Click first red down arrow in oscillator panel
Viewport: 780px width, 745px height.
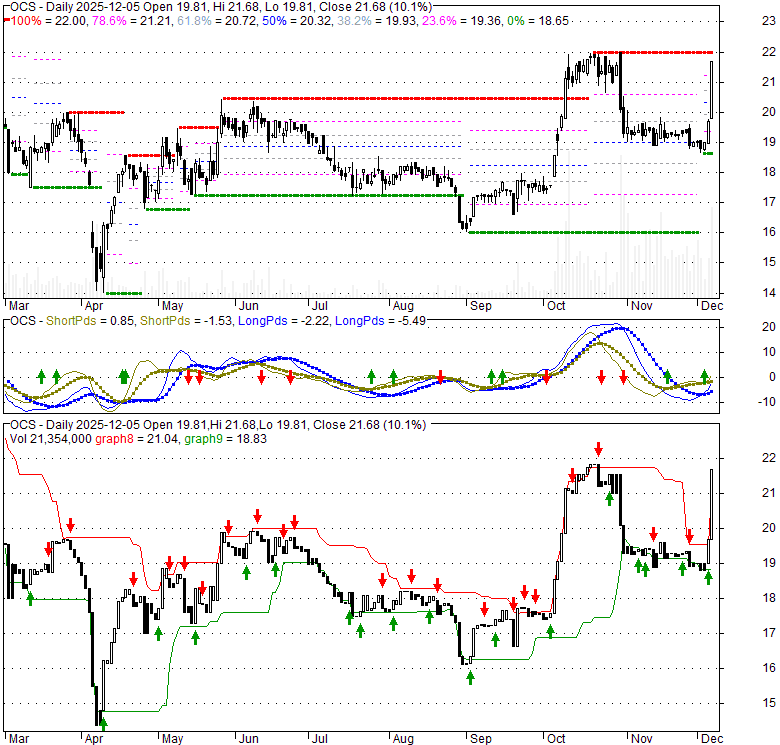coord(189,377)
